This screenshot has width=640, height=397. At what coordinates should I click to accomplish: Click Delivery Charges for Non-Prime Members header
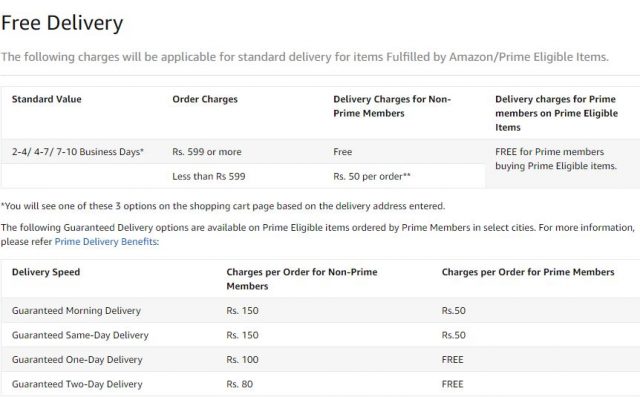pyautogui.click(x=392, y=106)
